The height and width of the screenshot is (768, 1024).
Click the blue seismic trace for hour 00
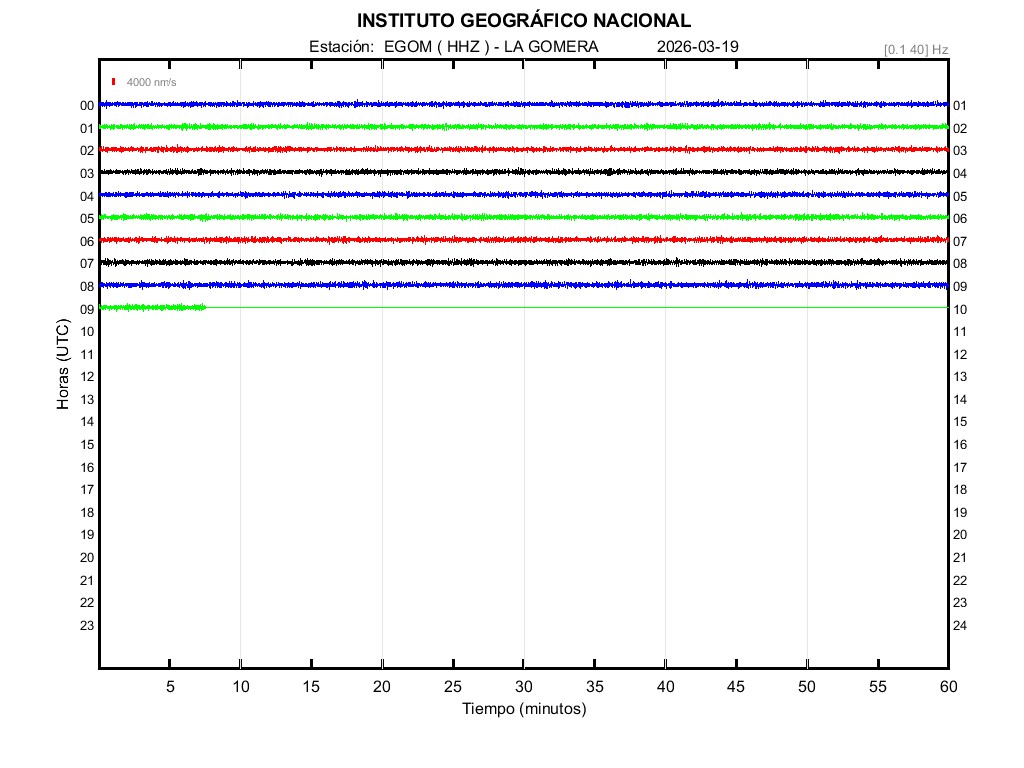(x=523, y=104)
